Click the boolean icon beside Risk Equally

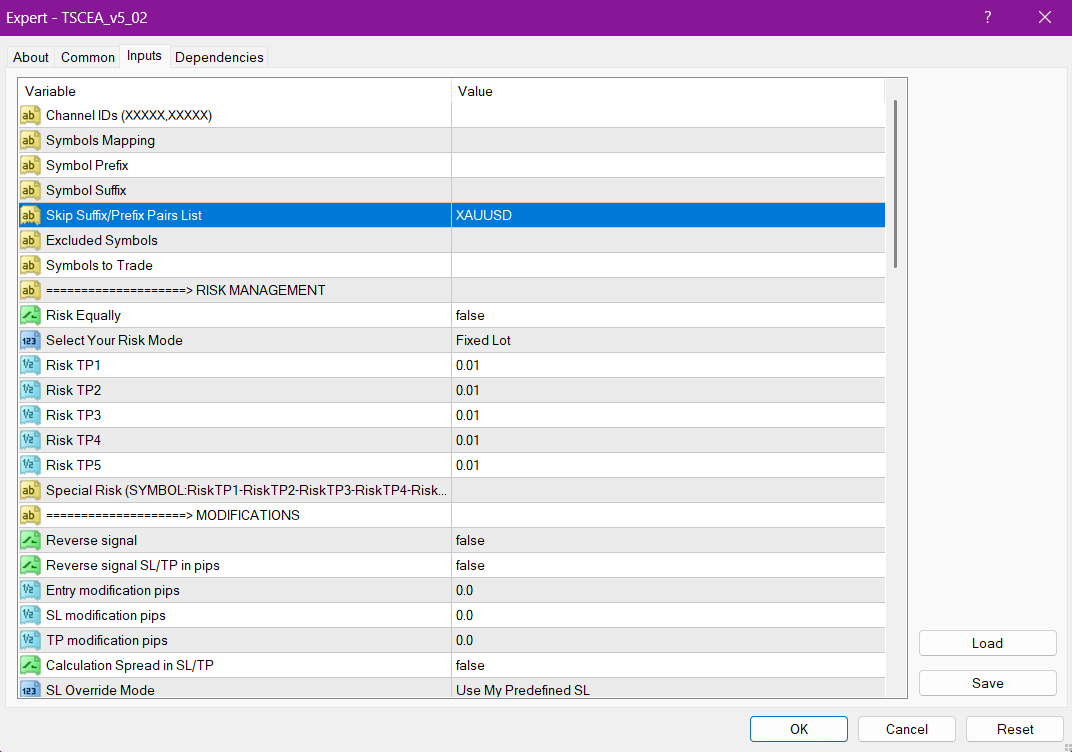pyautogui.click(x=30, y=315)
